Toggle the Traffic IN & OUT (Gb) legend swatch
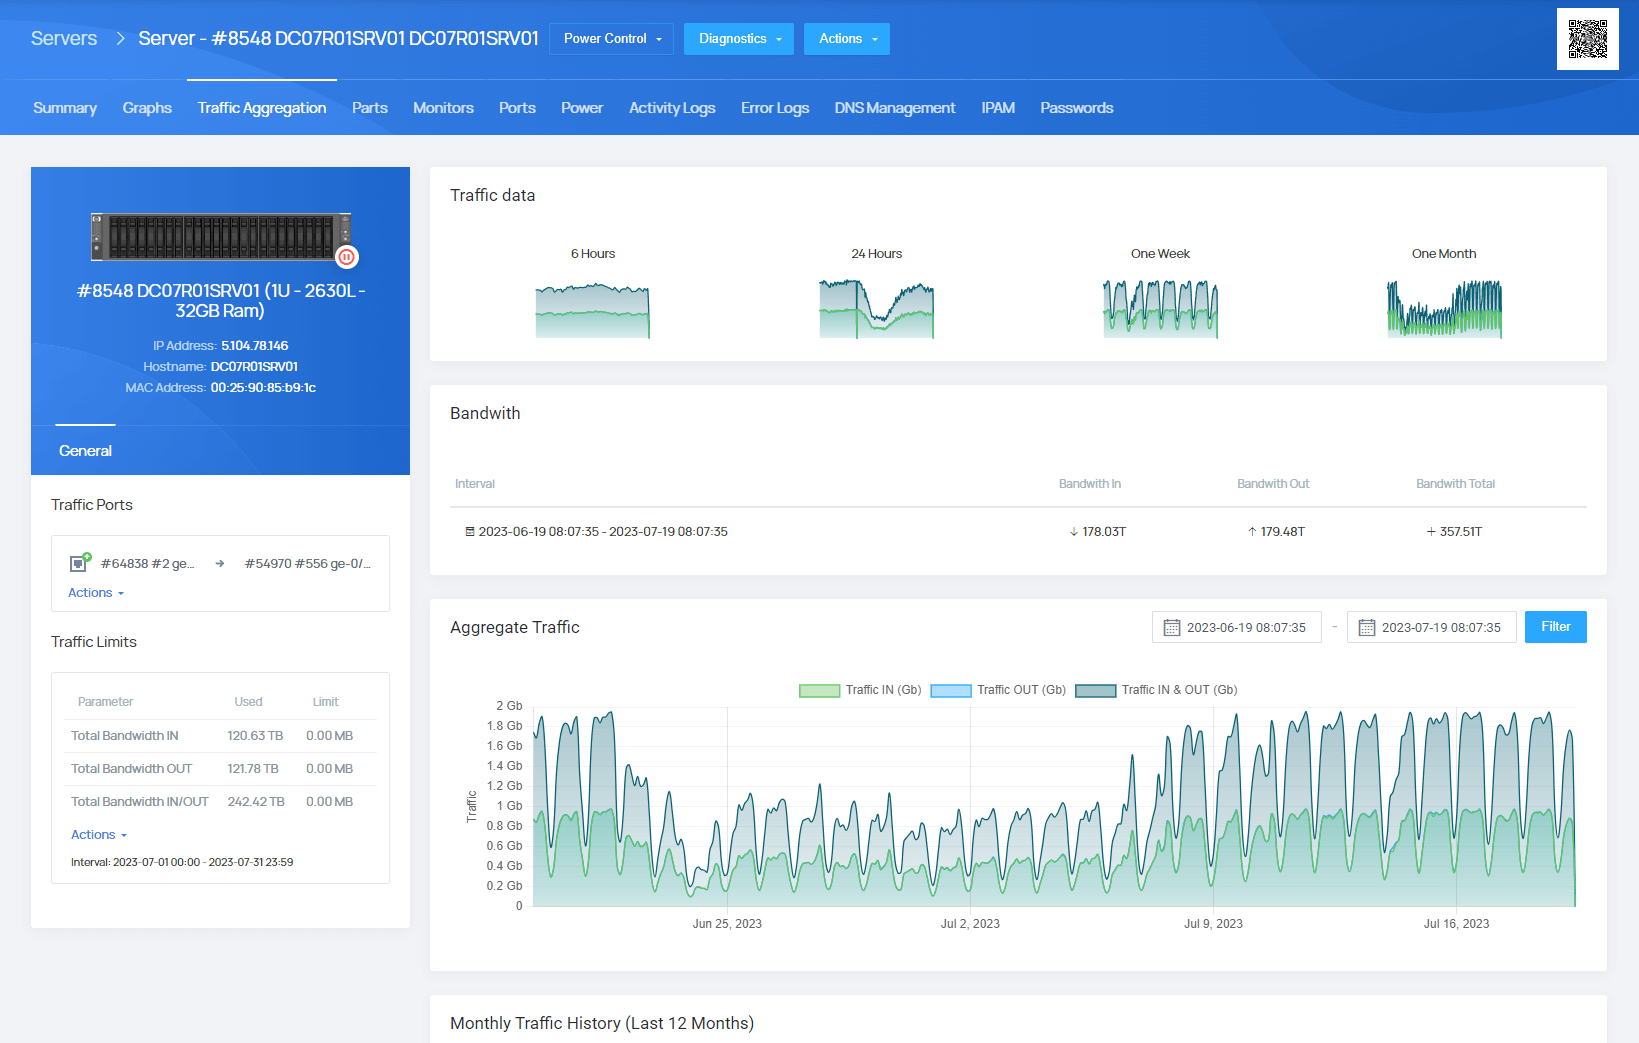 (x=1096, y=690)
